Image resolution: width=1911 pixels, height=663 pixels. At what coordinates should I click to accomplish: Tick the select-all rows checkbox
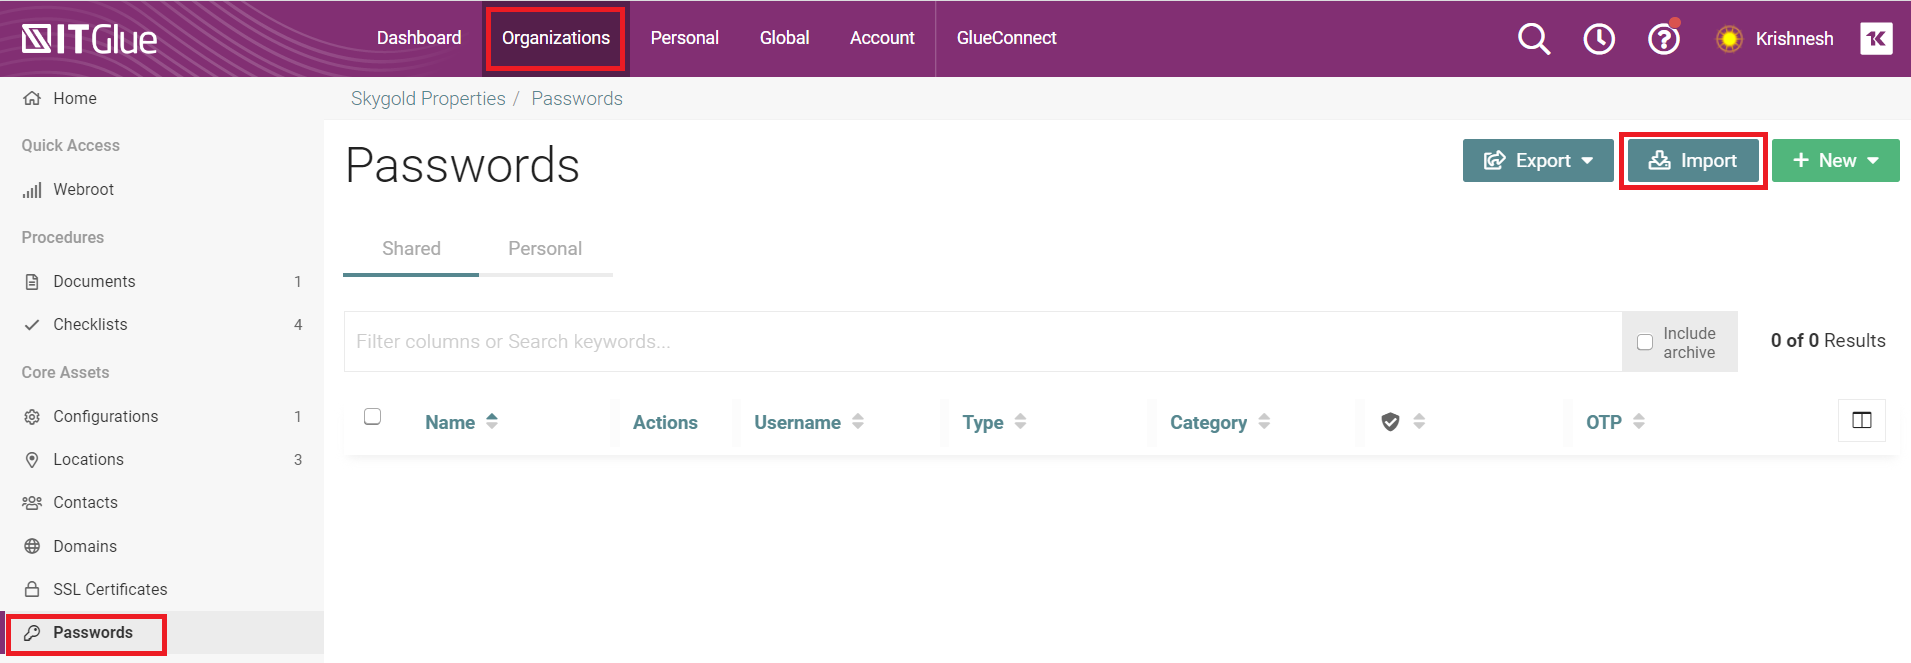[x=373, y=416]
